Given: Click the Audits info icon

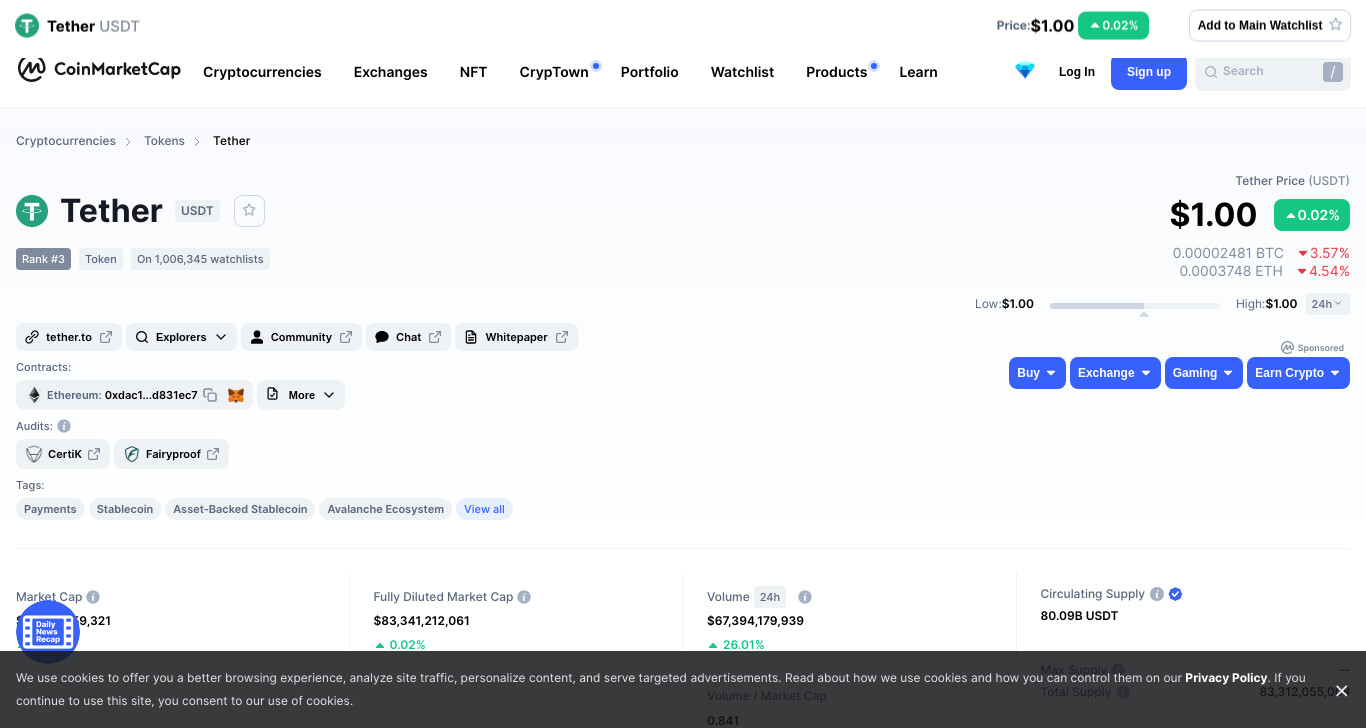Looking at the screenshot, I should click(x=64, y=426).
